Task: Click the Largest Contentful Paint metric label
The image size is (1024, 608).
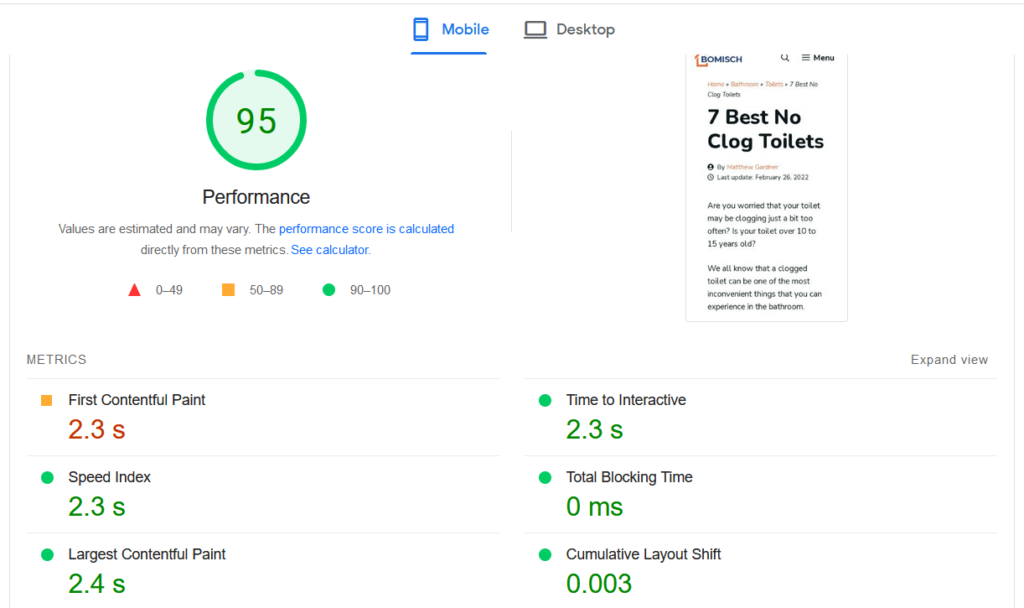Action: click(x=147, y=555)
